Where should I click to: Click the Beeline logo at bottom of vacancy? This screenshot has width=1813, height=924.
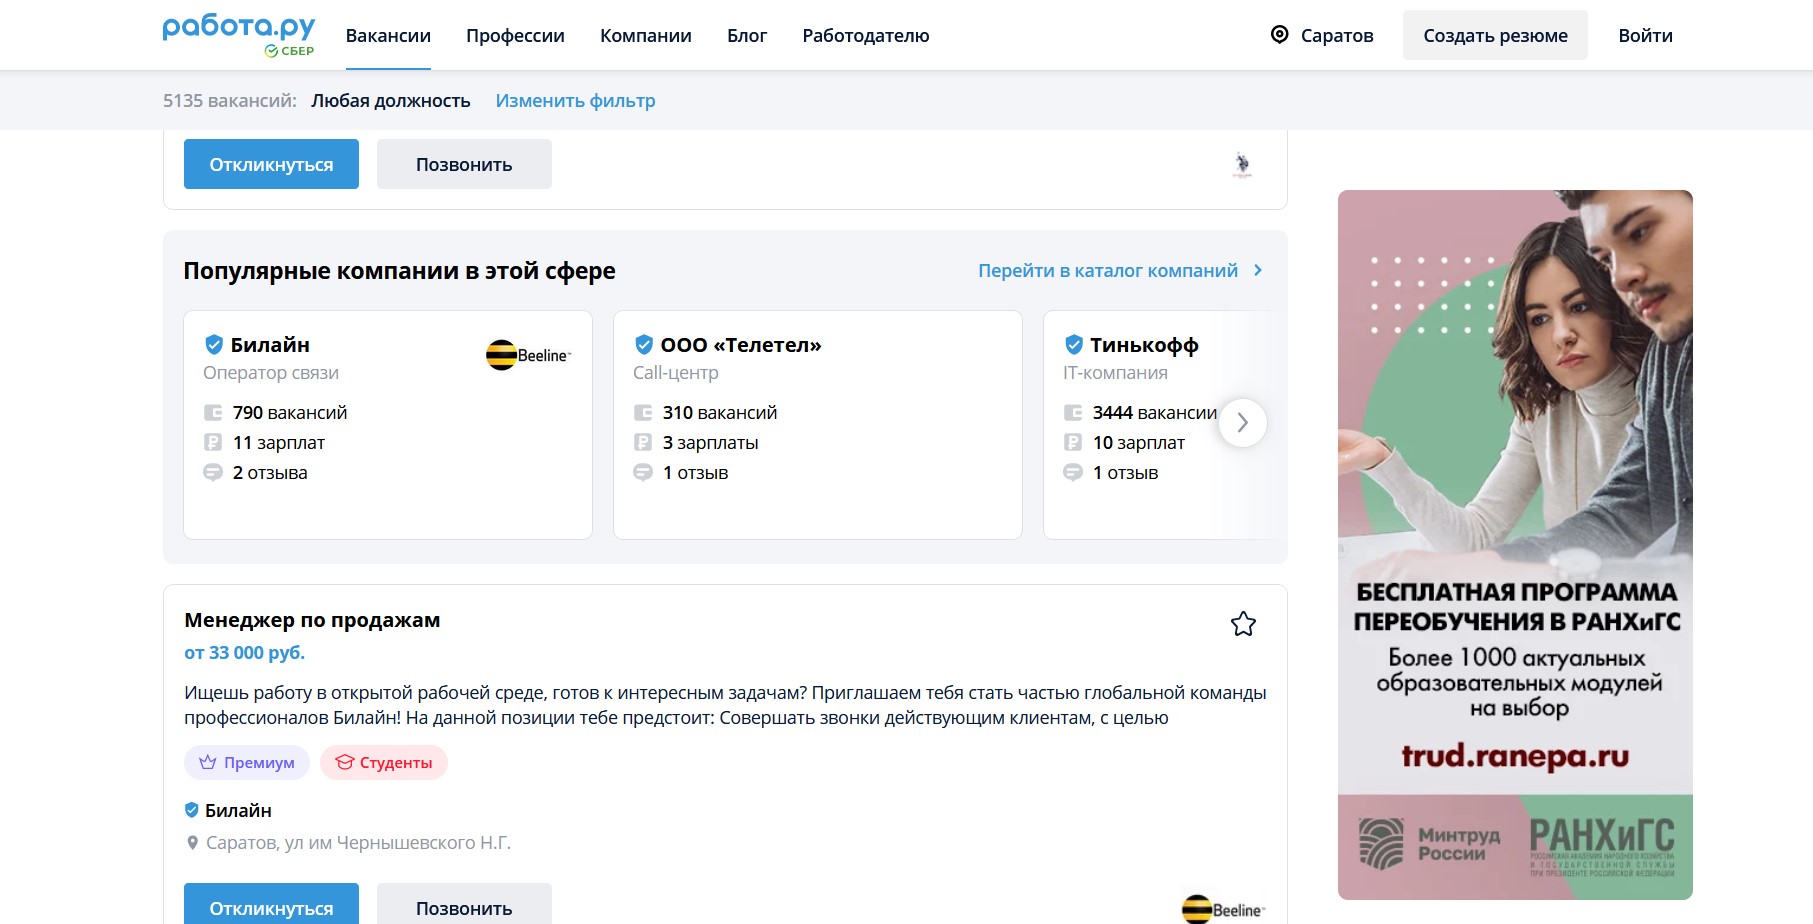1223,910
